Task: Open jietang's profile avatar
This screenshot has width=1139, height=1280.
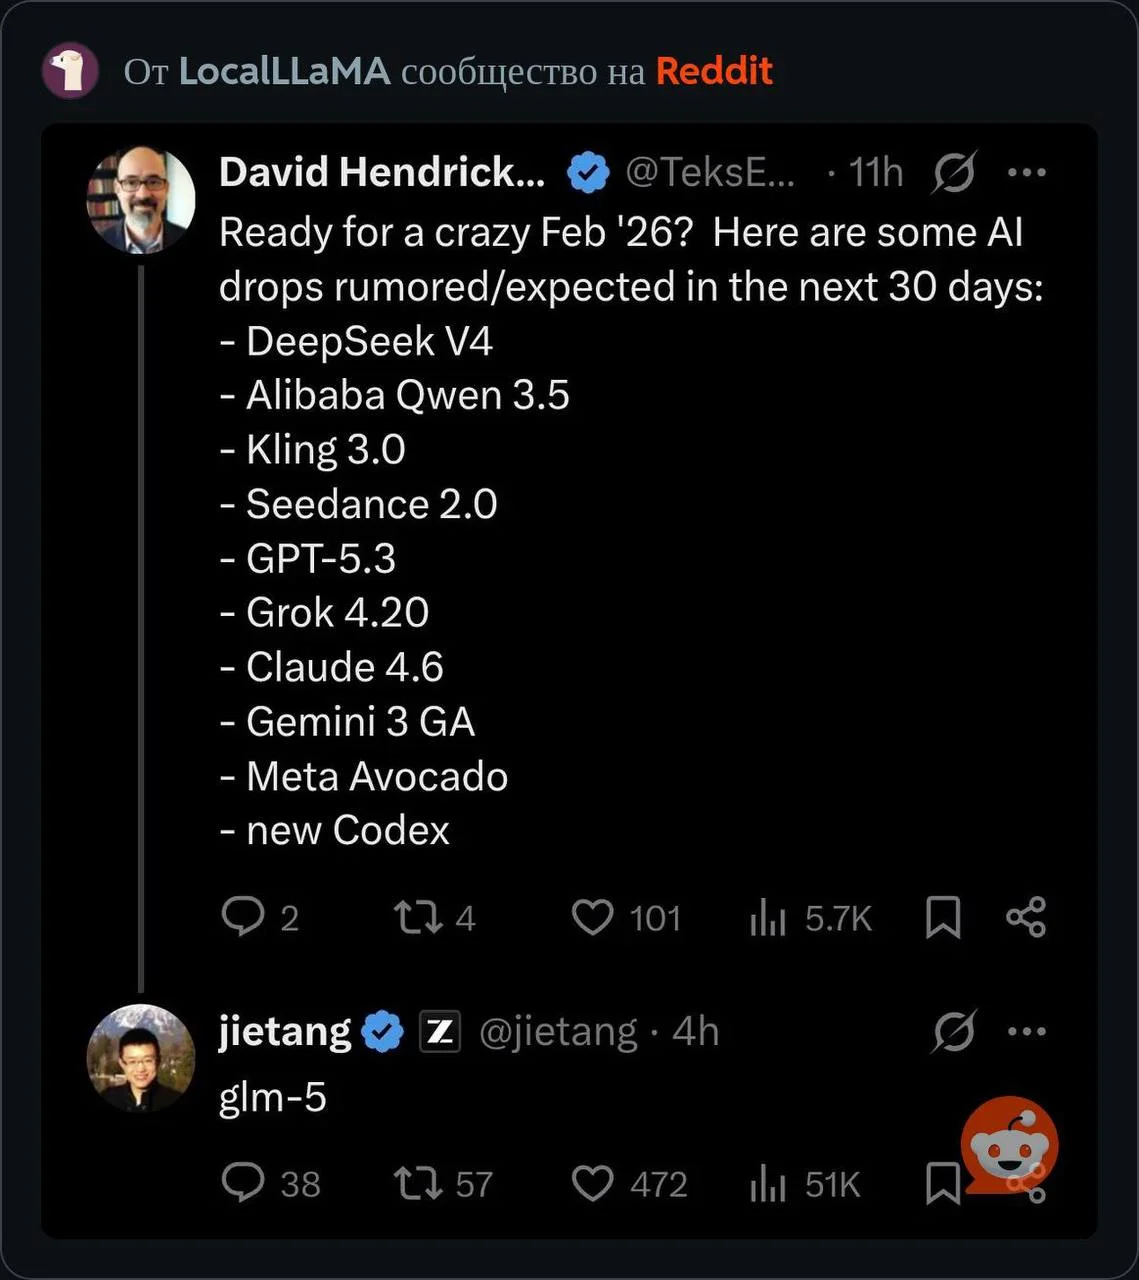Action: pyautogui.click(x=140, y=1058)
